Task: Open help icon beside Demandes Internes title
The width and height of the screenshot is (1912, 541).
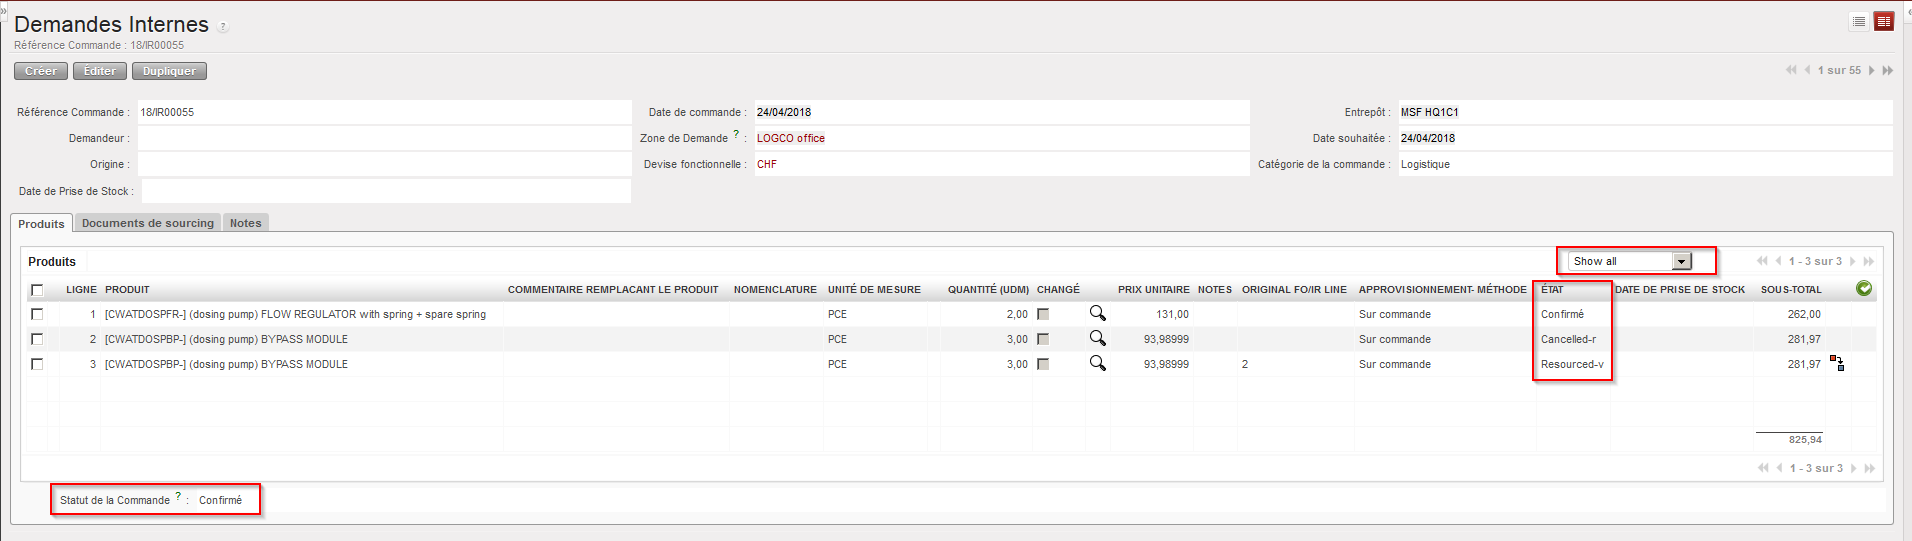Action: (223, 27)
